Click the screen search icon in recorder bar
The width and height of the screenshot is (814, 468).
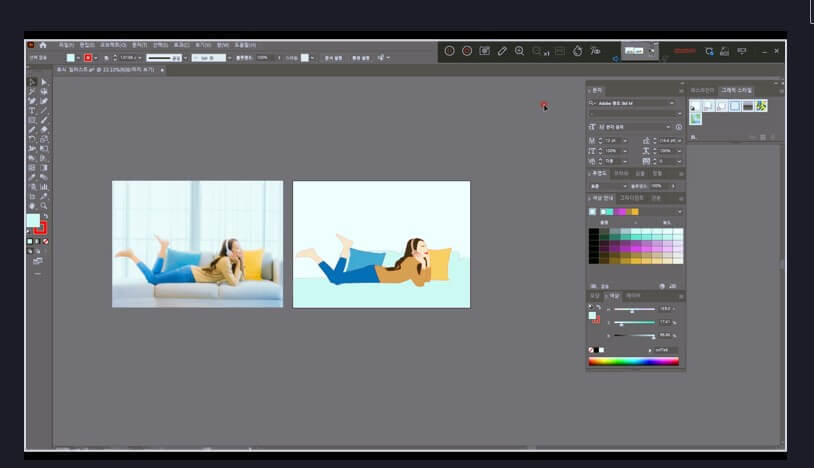click(x=709, y=51)
